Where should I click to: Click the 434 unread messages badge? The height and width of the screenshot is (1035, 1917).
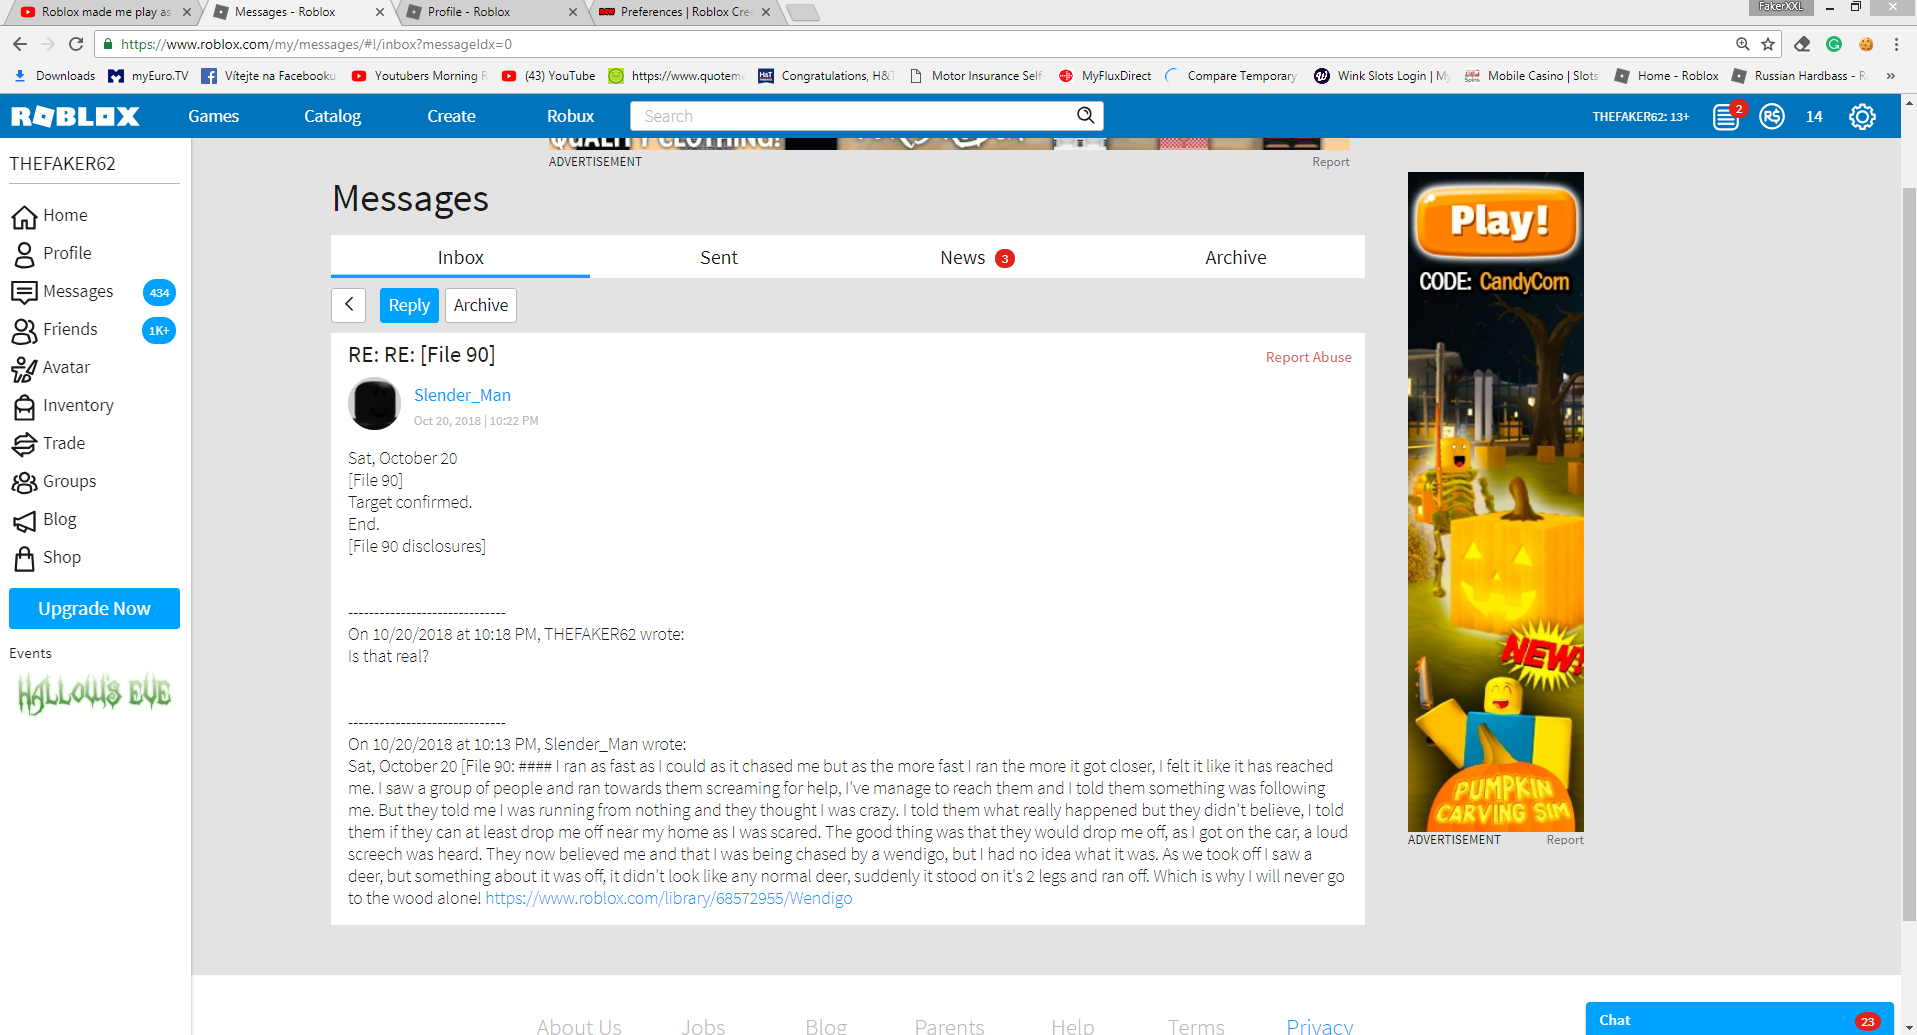coord(159,293)
